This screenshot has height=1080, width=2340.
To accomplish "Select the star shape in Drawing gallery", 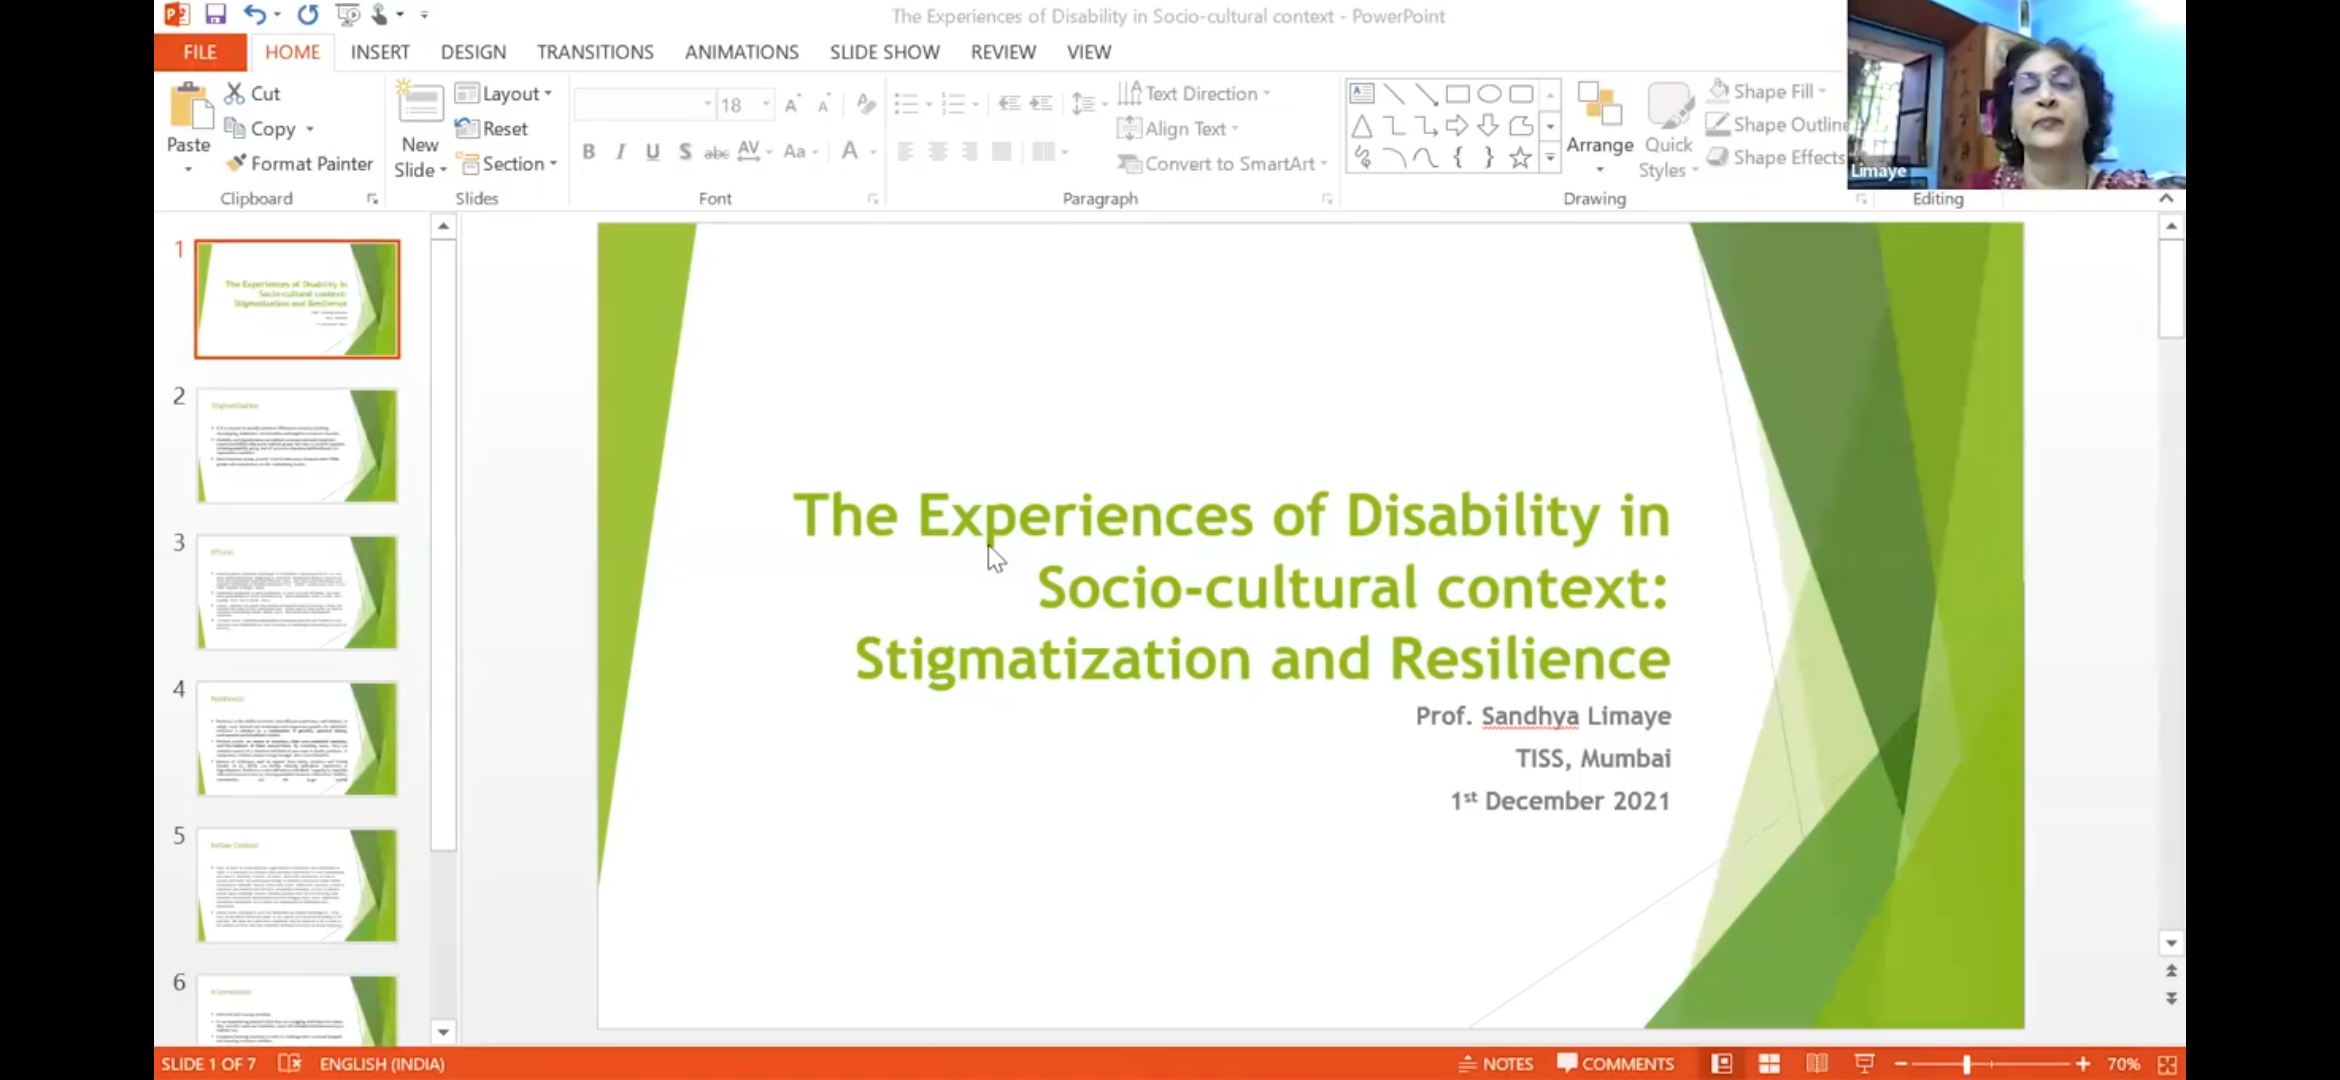I will (x=1520, y=158).
